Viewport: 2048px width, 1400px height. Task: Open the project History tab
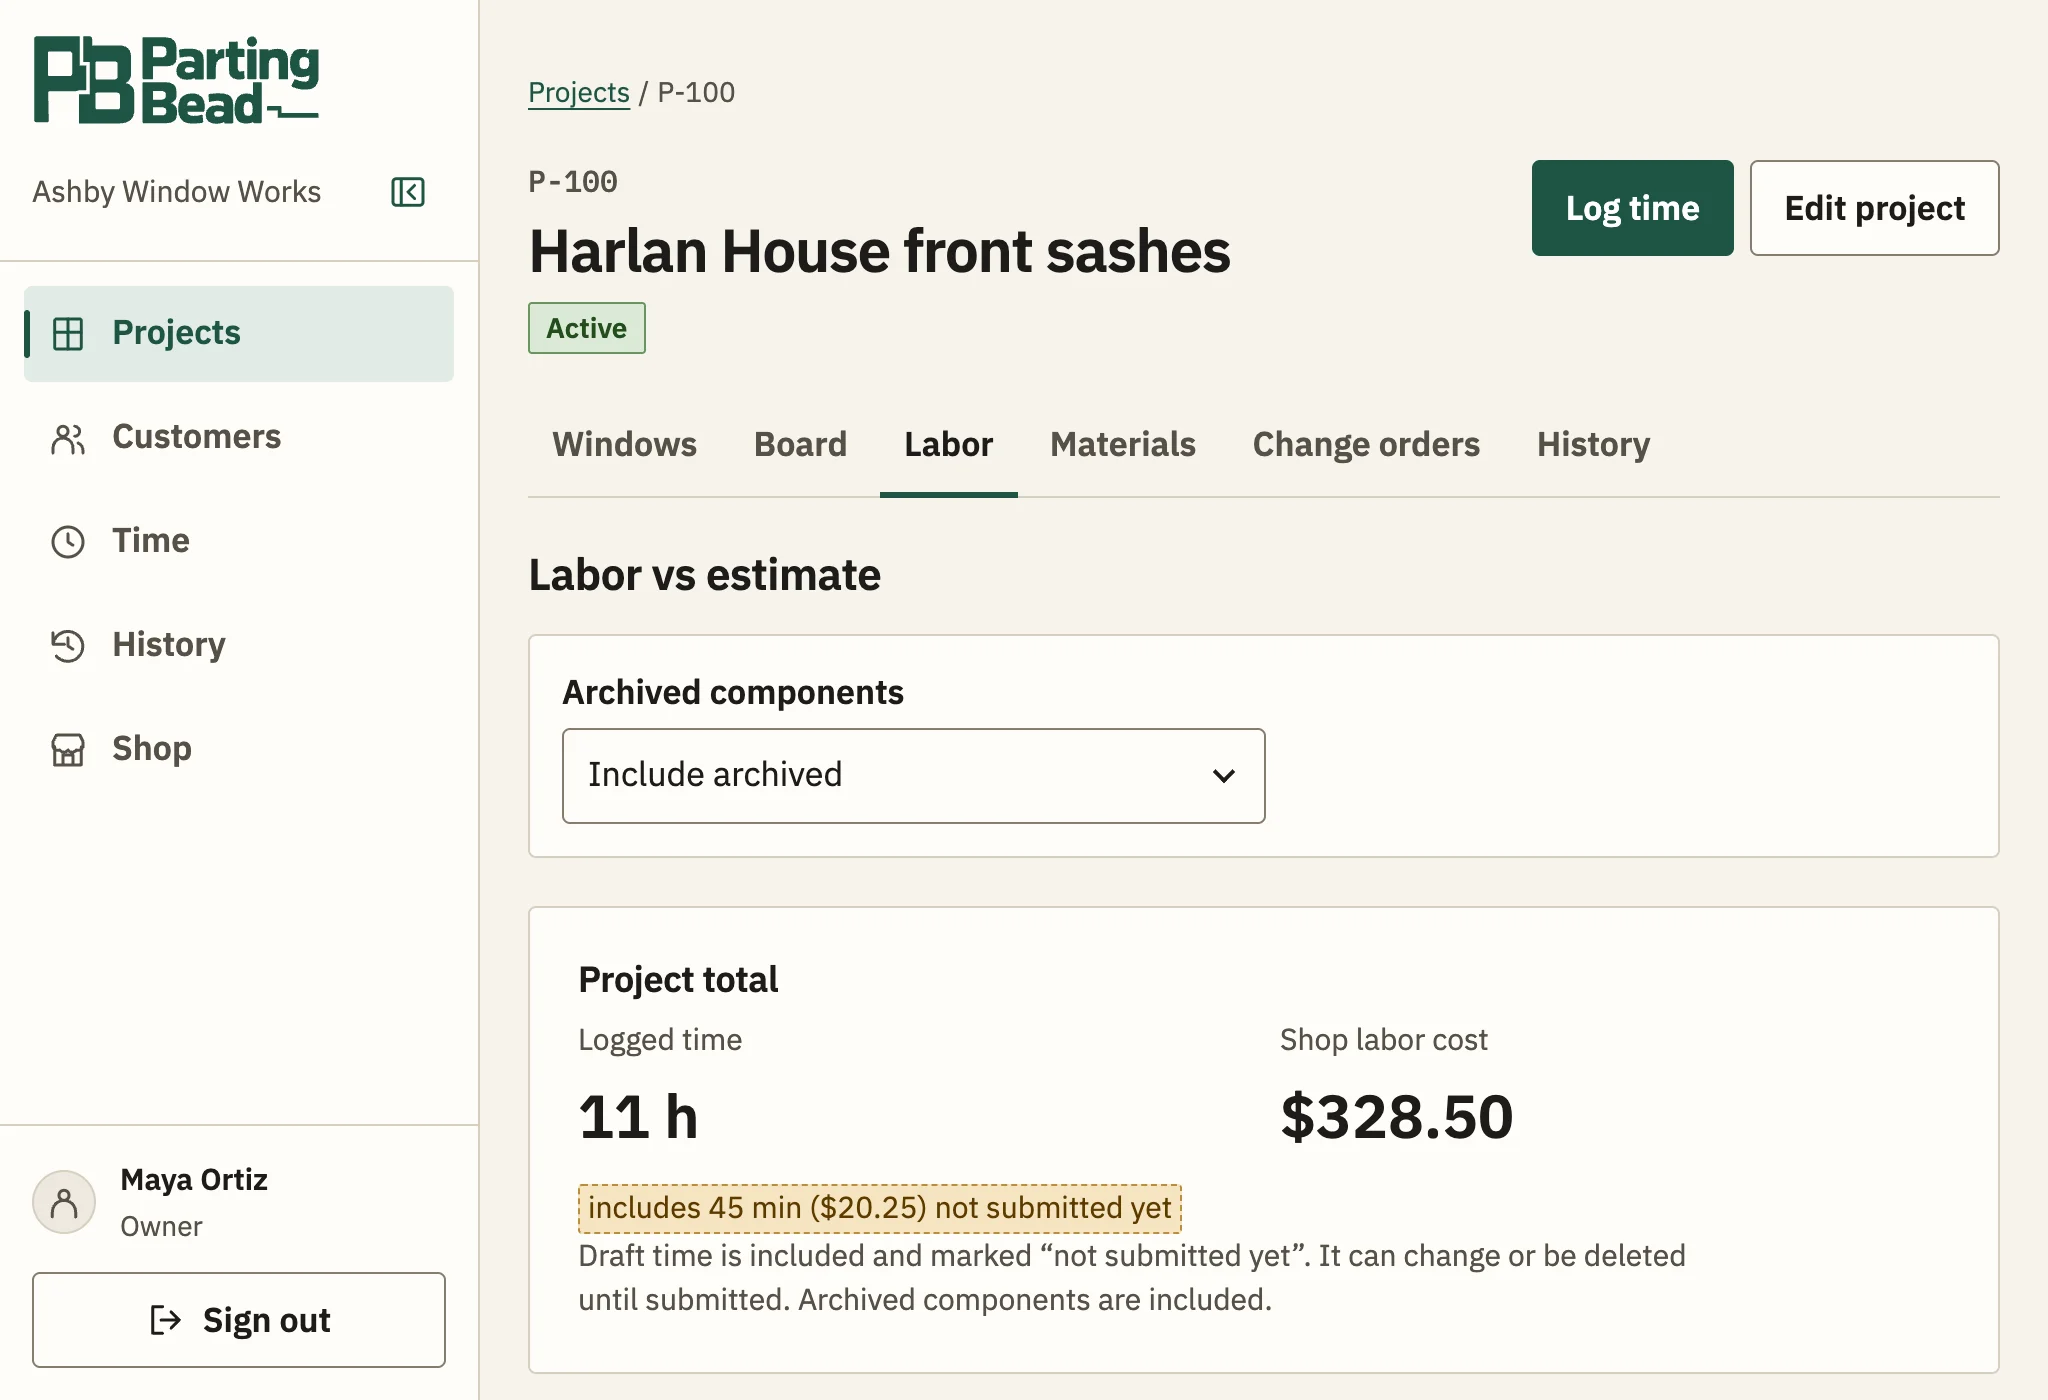tap(1593, 445)
